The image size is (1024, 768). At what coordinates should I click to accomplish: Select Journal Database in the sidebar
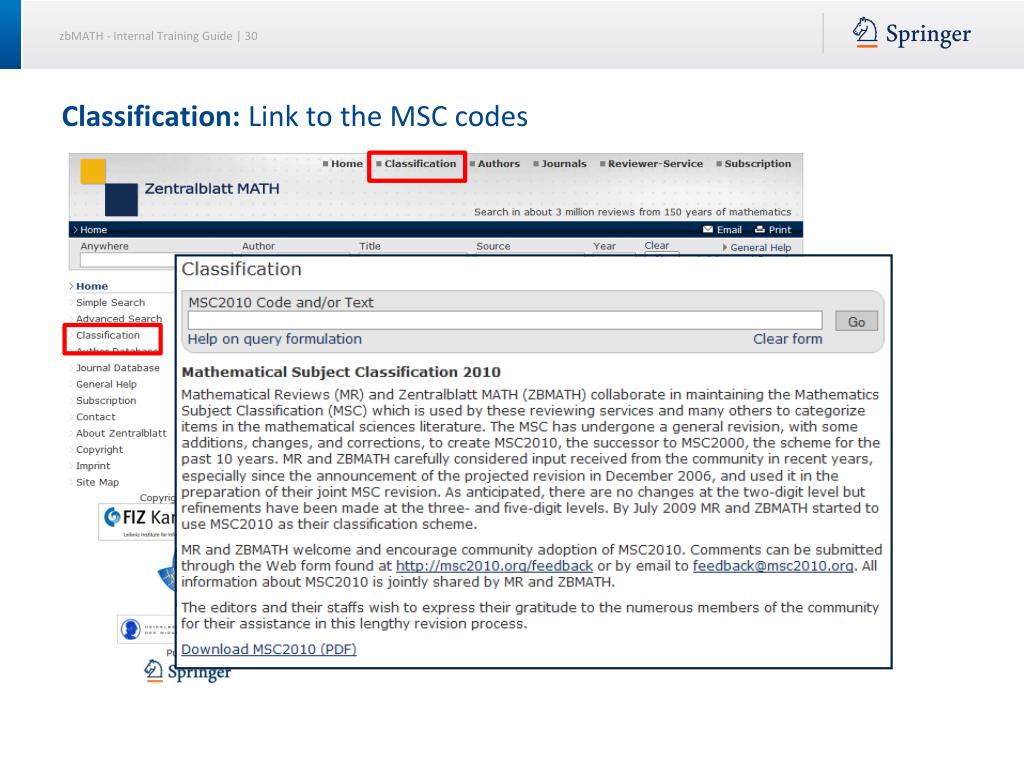118,368
